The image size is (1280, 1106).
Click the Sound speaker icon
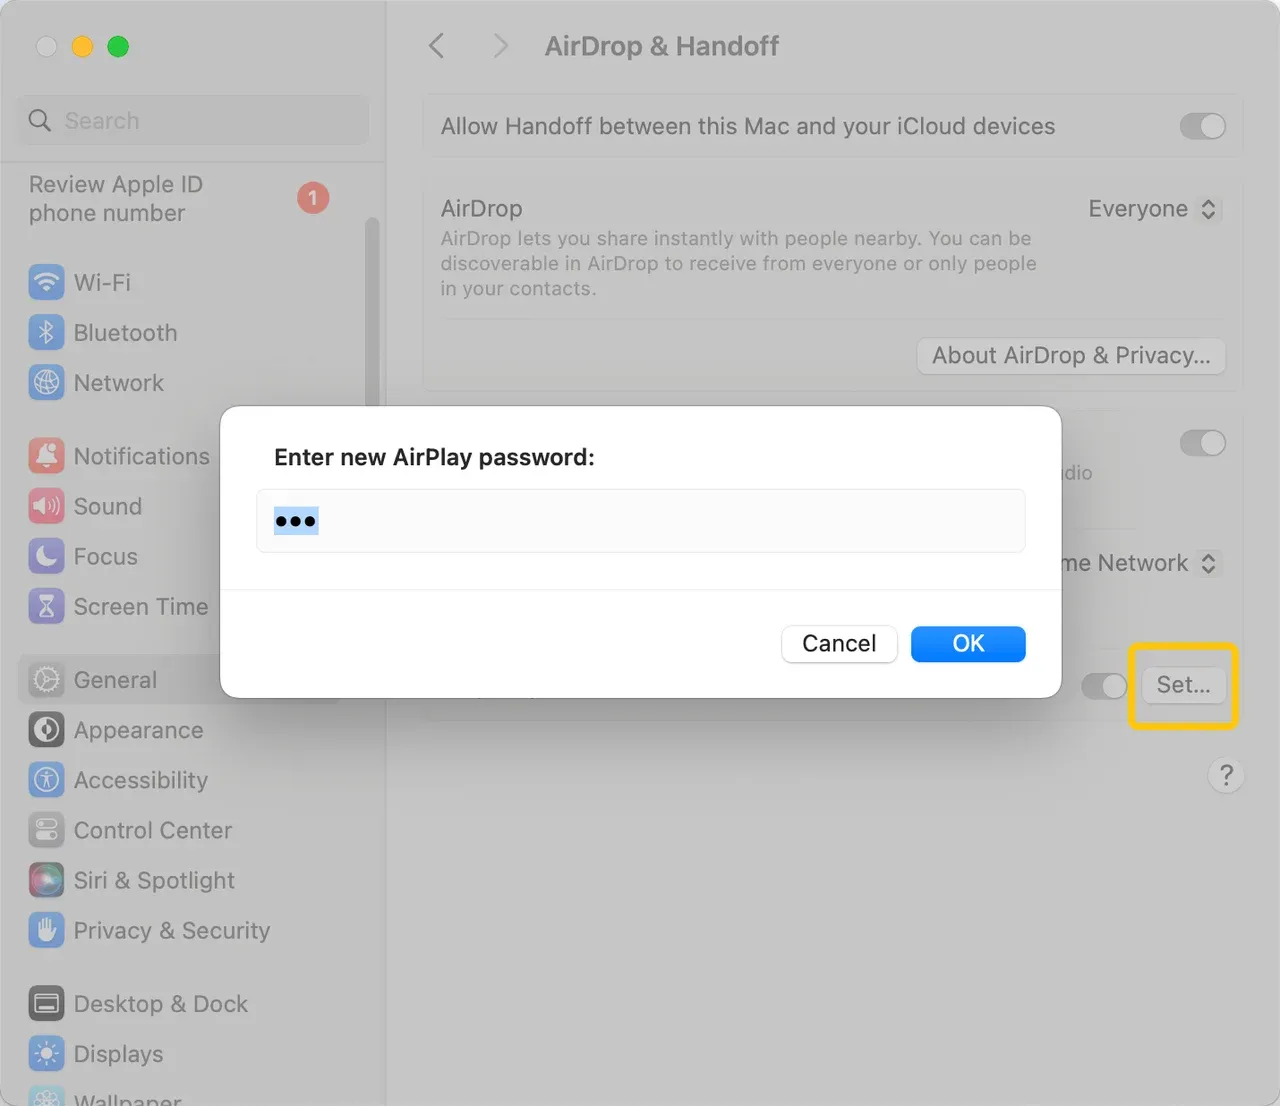tap(46, 506)
